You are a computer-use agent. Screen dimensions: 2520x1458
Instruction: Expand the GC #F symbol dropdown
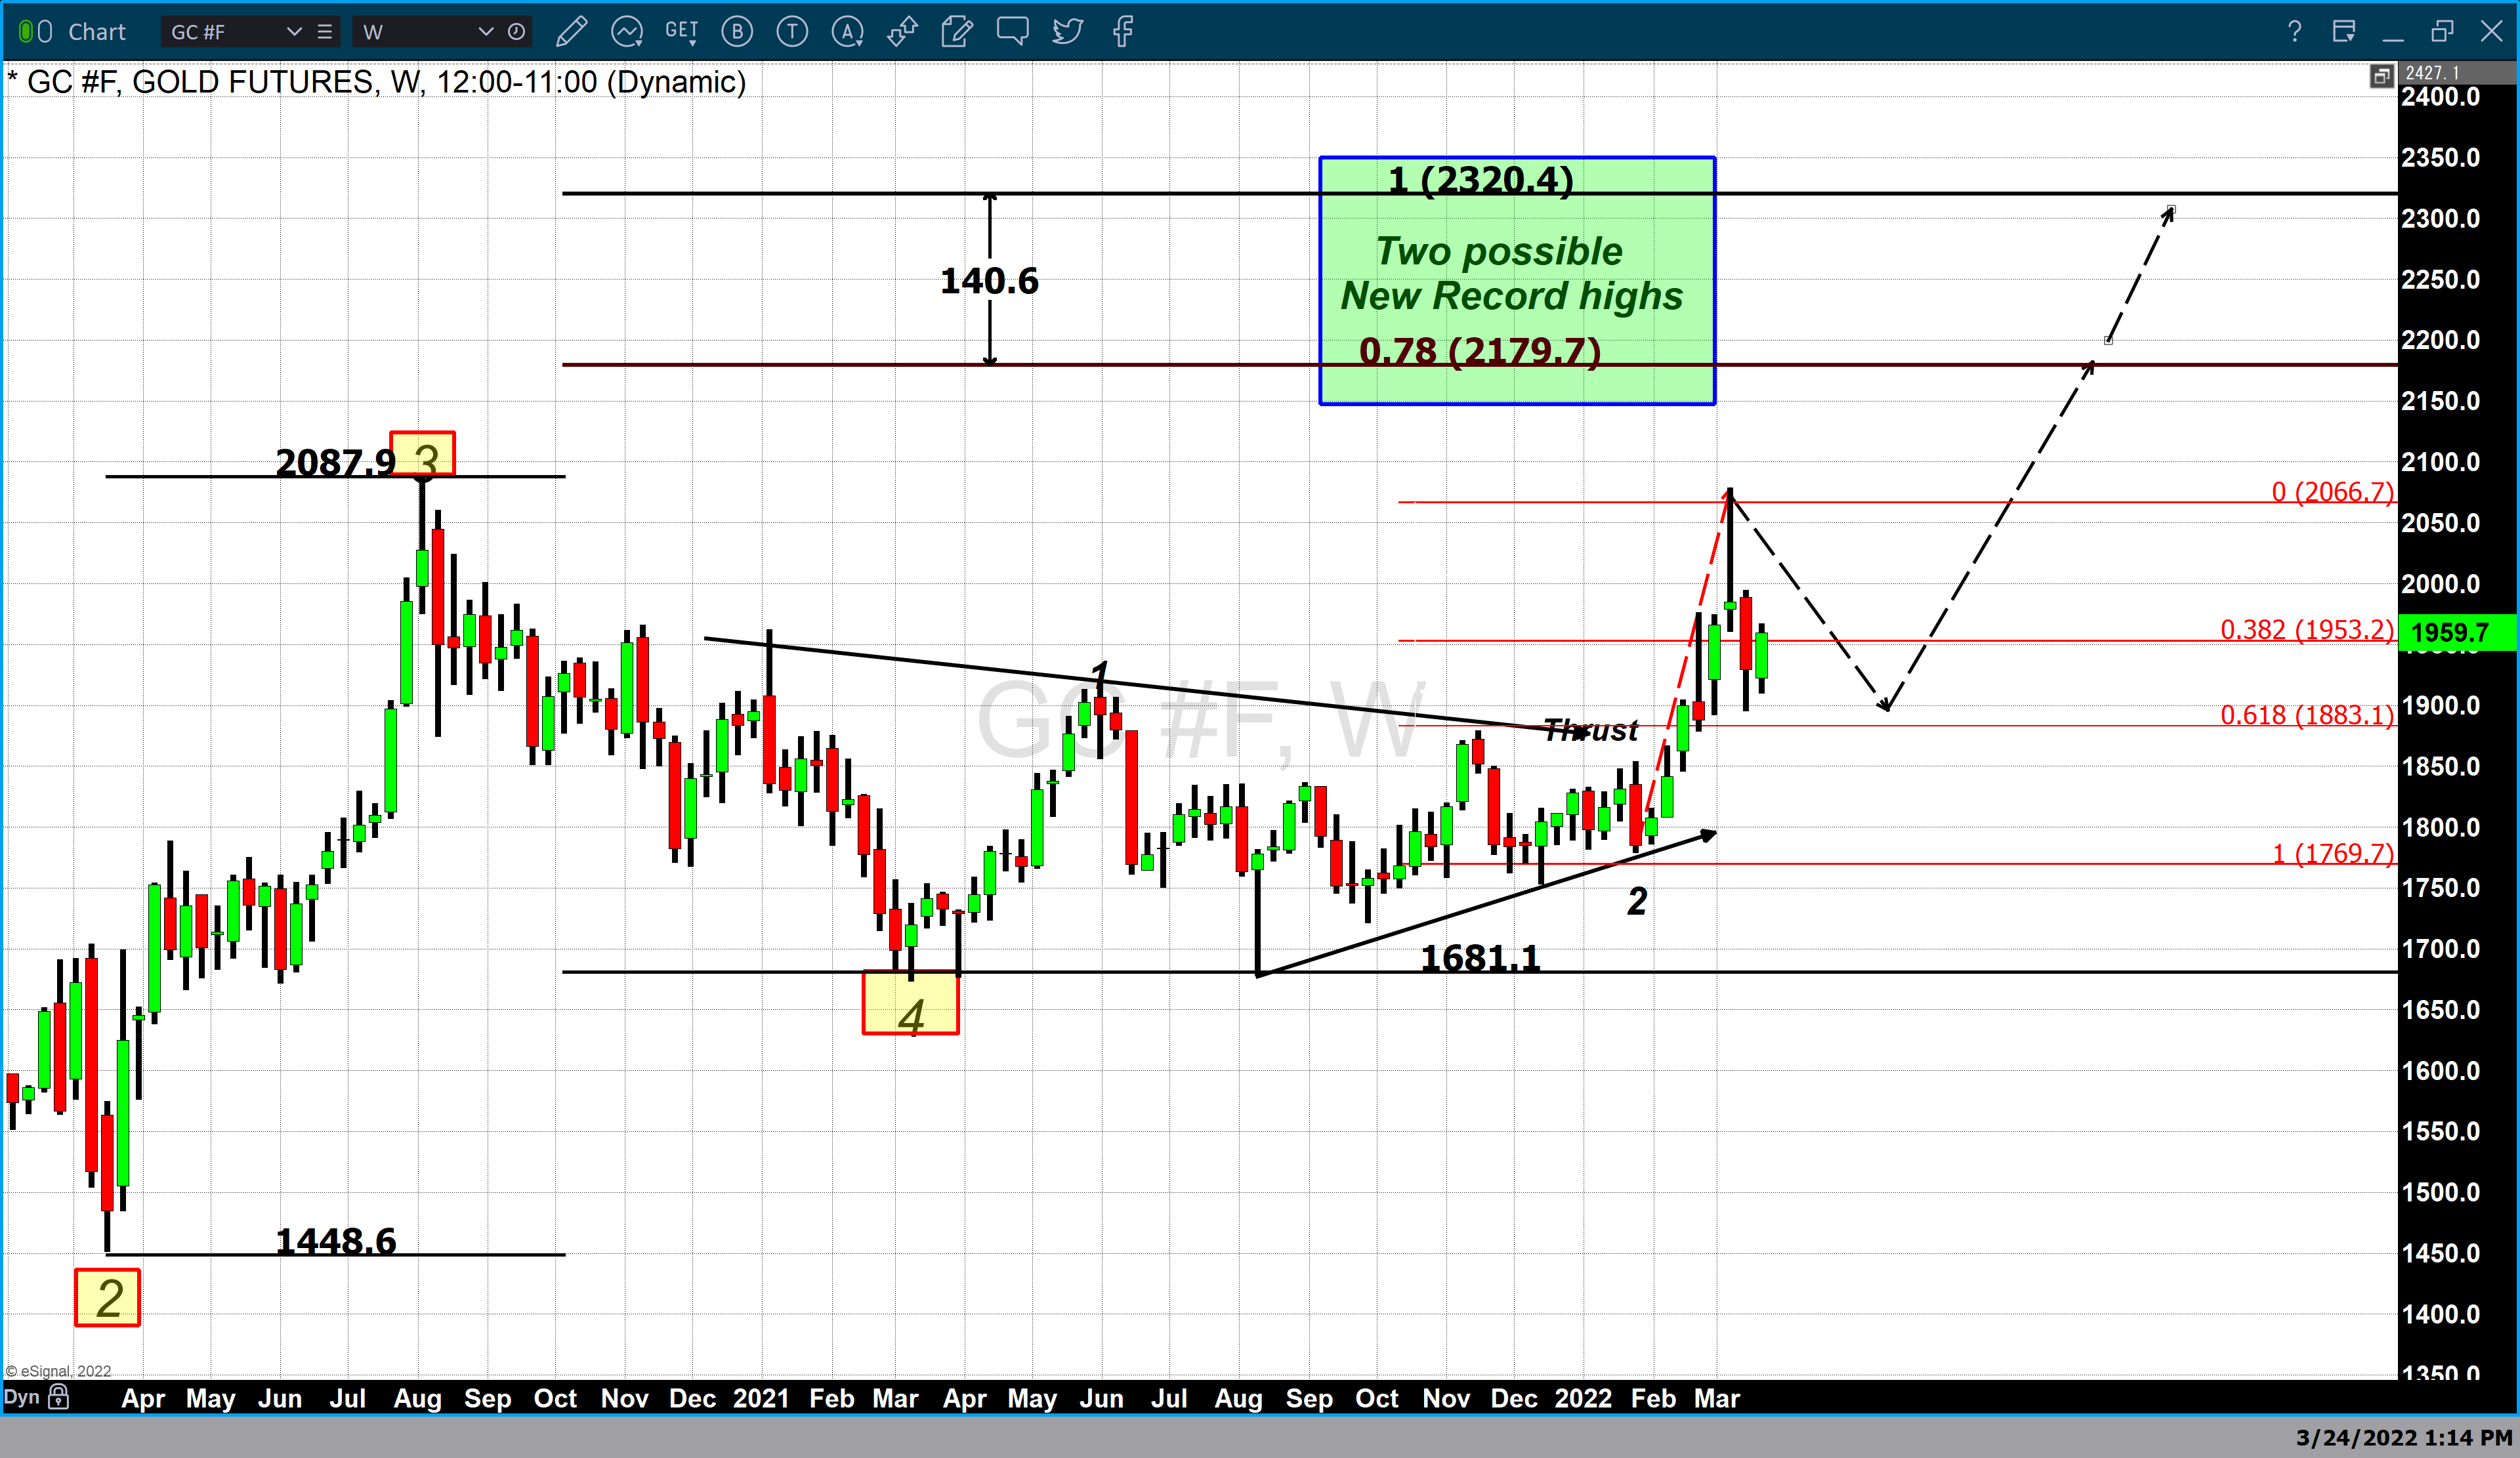coord(294,32)
